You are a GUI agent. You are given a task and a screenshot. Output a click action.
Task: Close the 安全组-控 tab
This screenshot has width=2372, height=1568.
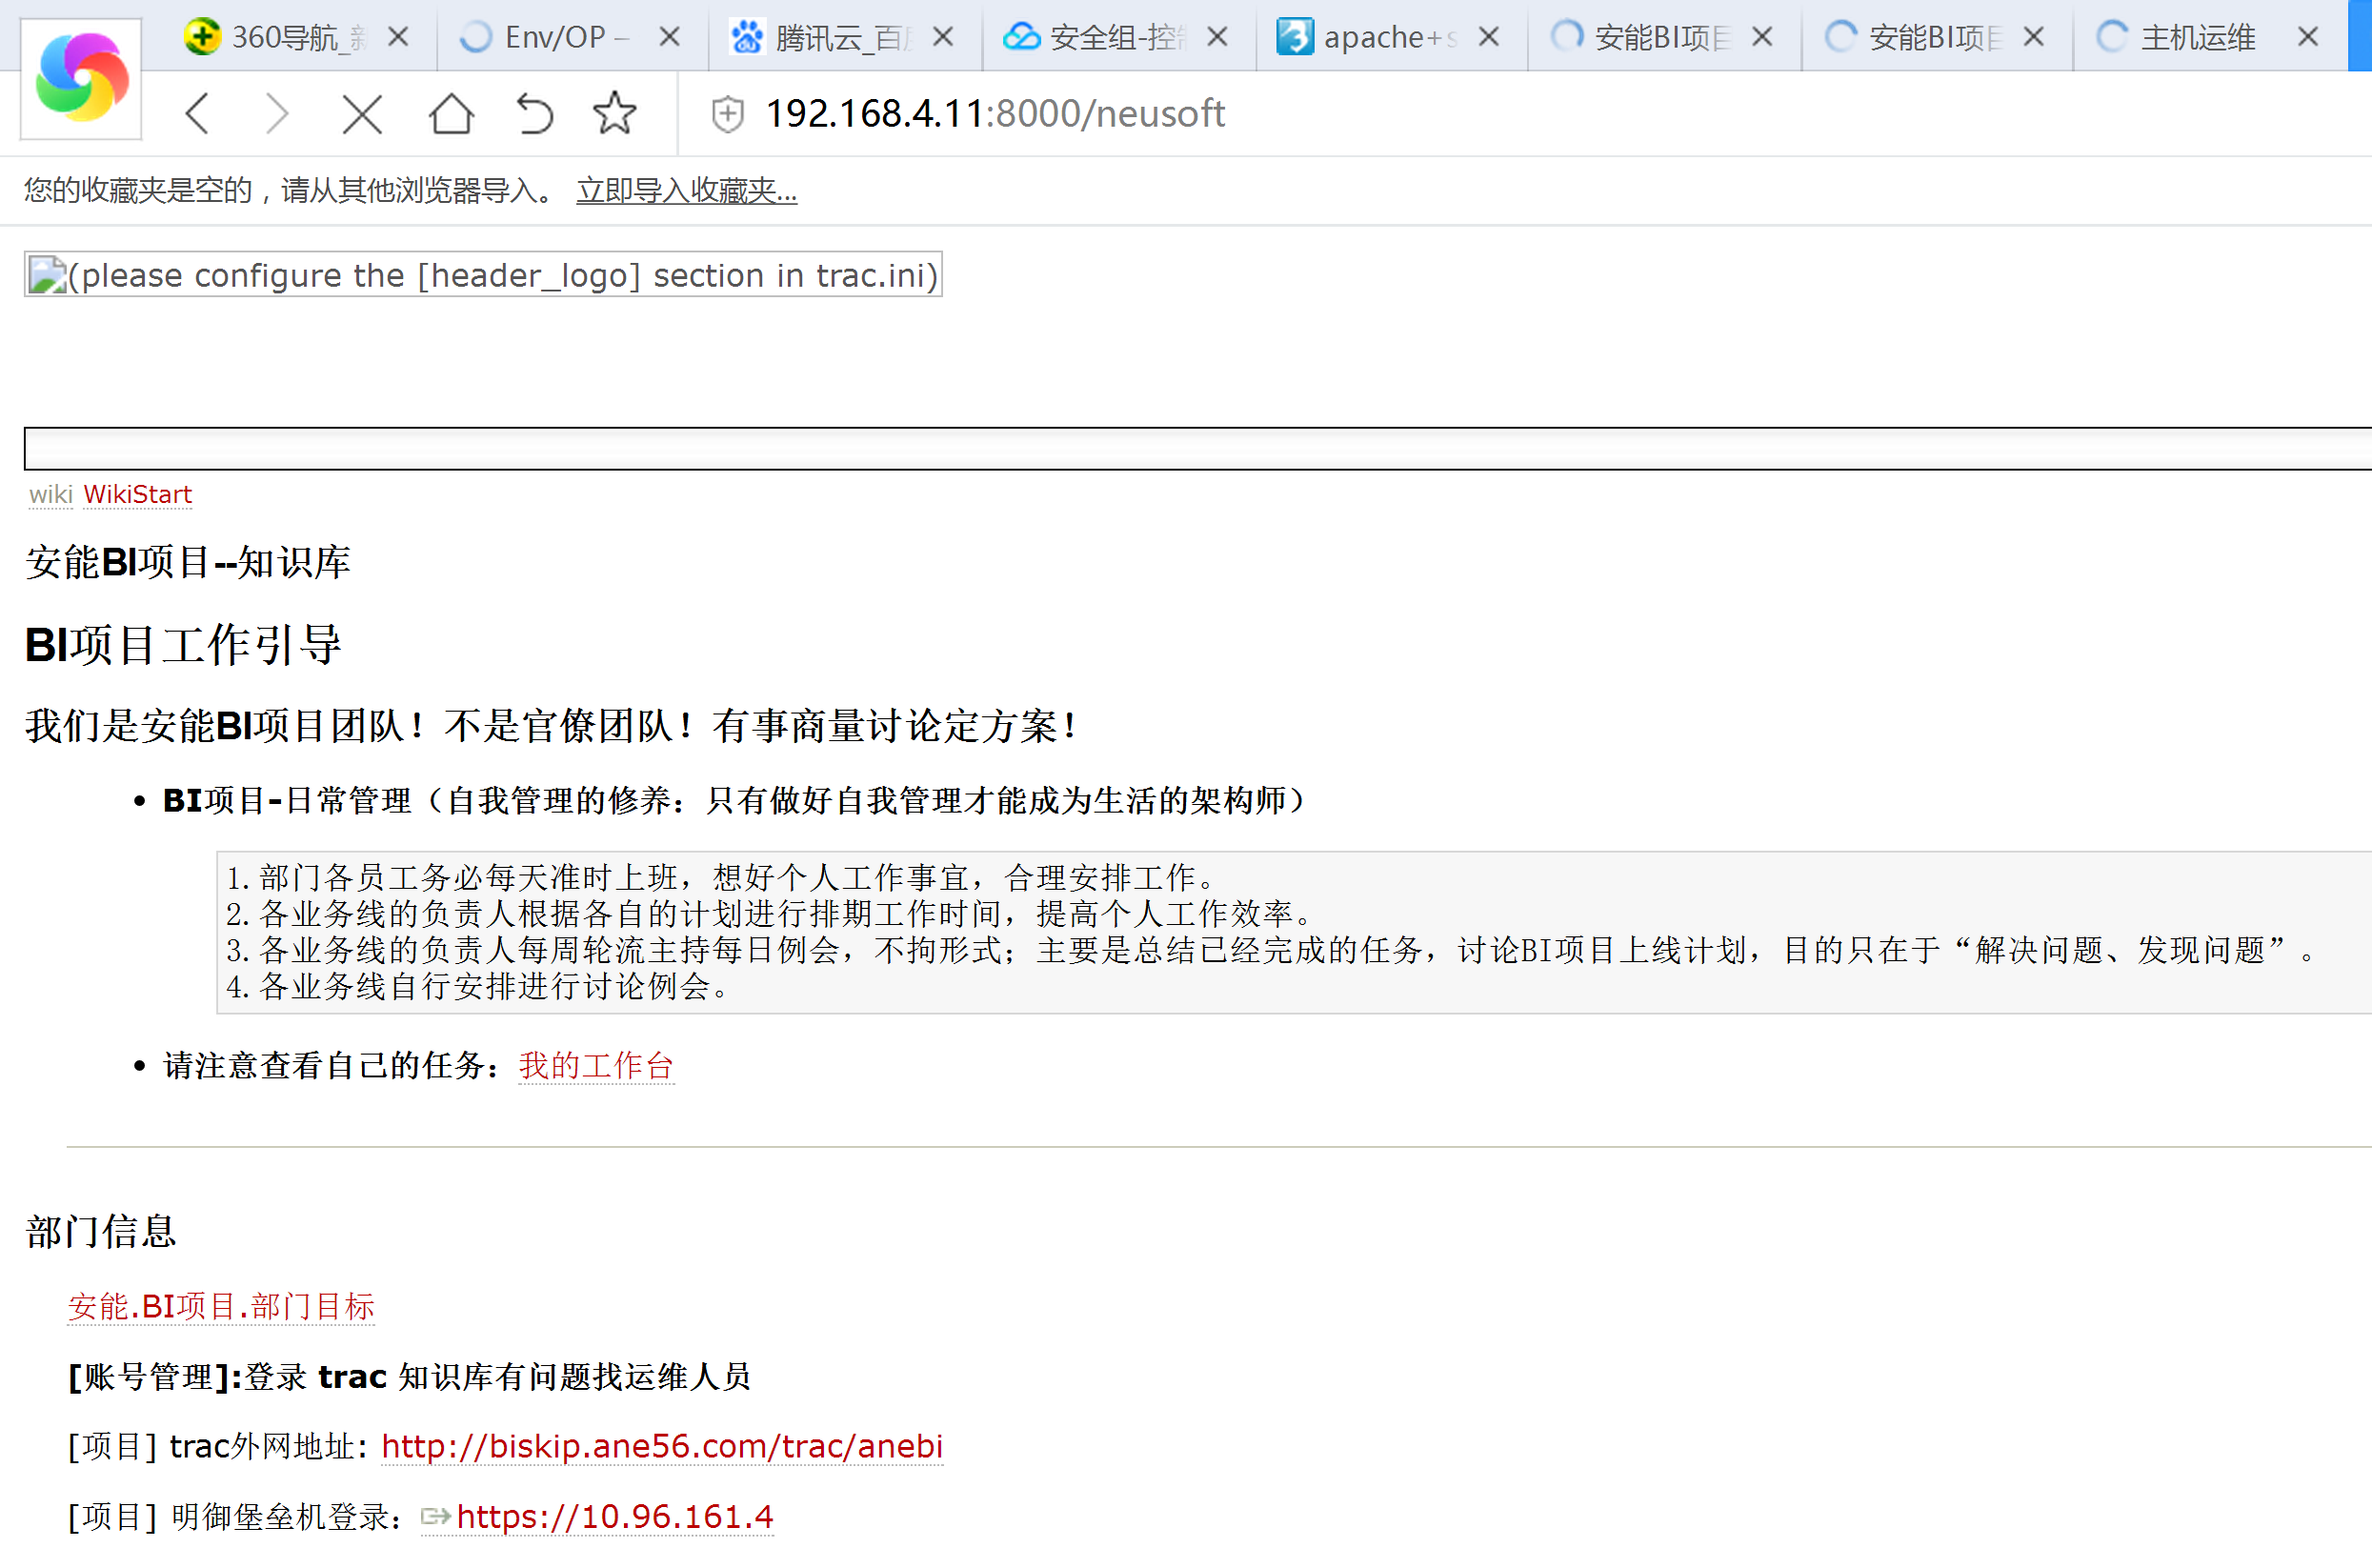pyautogui.click(x=1217, y=37)
